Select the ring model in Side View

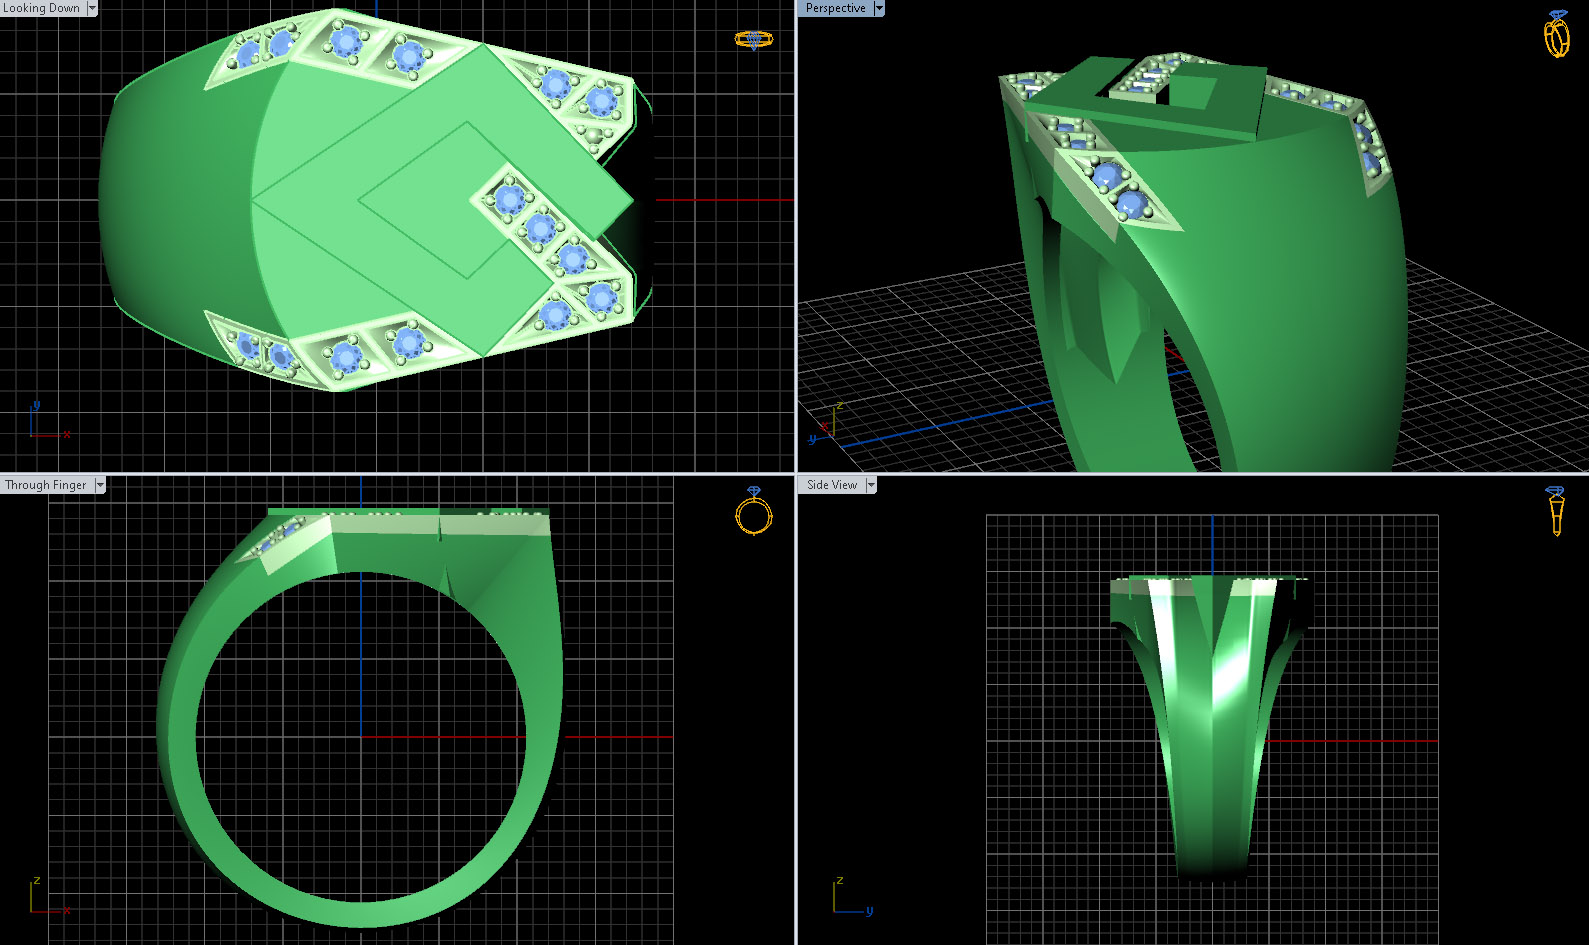click(x=1210, y=730)
